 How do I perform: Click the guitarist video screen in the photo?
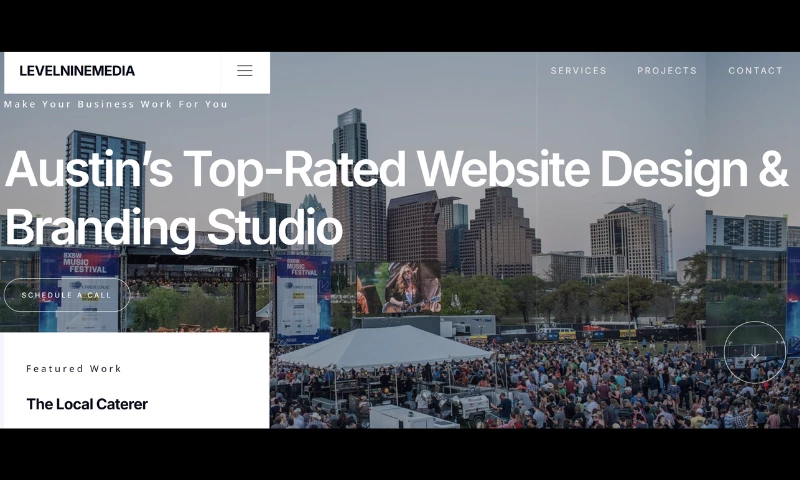(x=398, y=288)
